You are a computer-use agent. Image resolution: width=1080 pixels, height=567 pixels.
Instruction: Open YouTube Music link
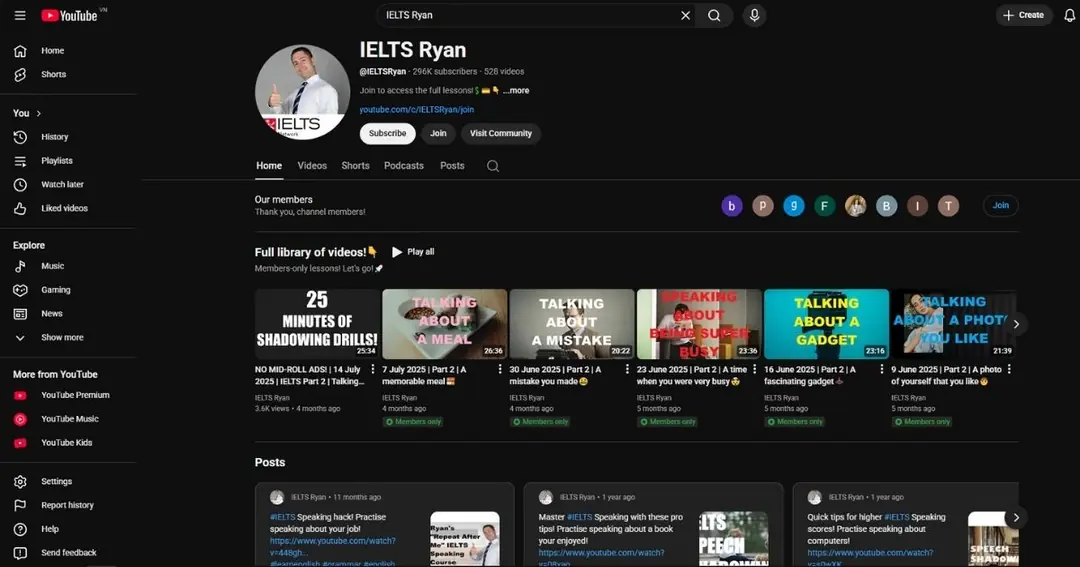(x=69, y=419)
